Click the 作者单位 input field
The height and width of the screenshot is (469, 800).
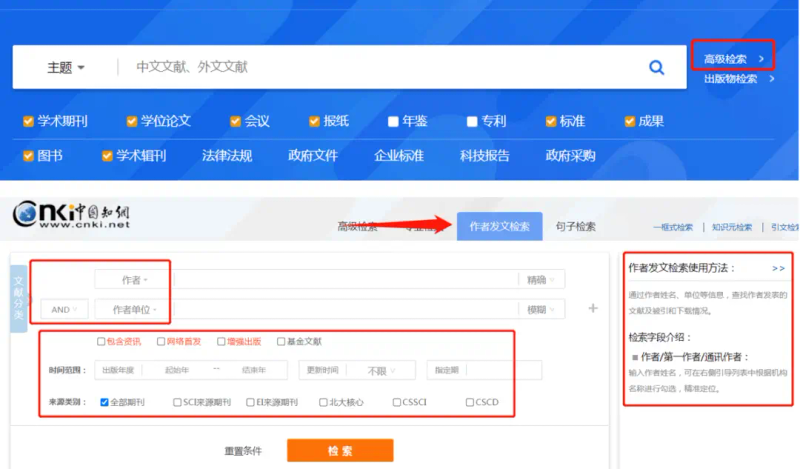pyautogui.click(x=346, y=309)
